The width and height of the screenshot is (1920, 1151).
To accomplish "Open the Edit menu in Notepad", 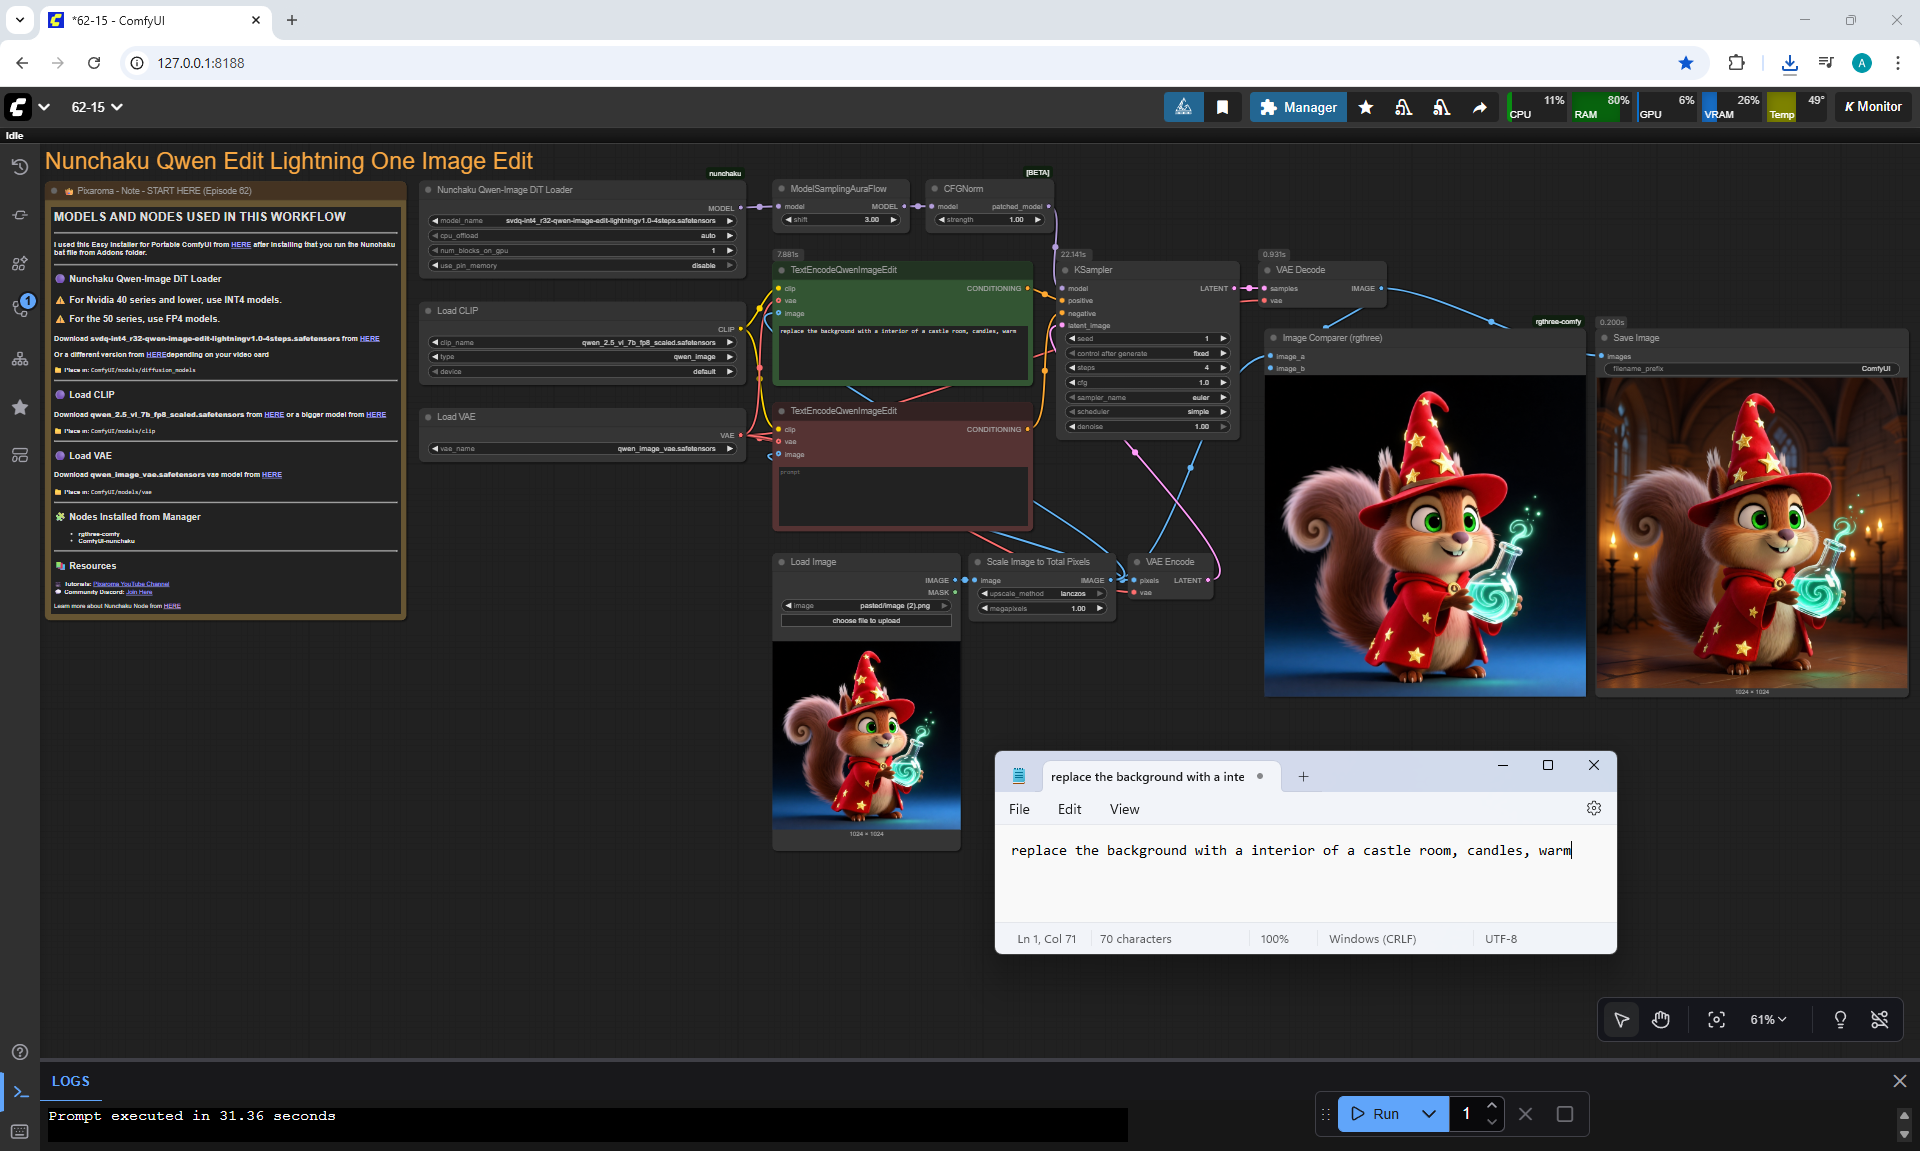I will coord(1069,809).
